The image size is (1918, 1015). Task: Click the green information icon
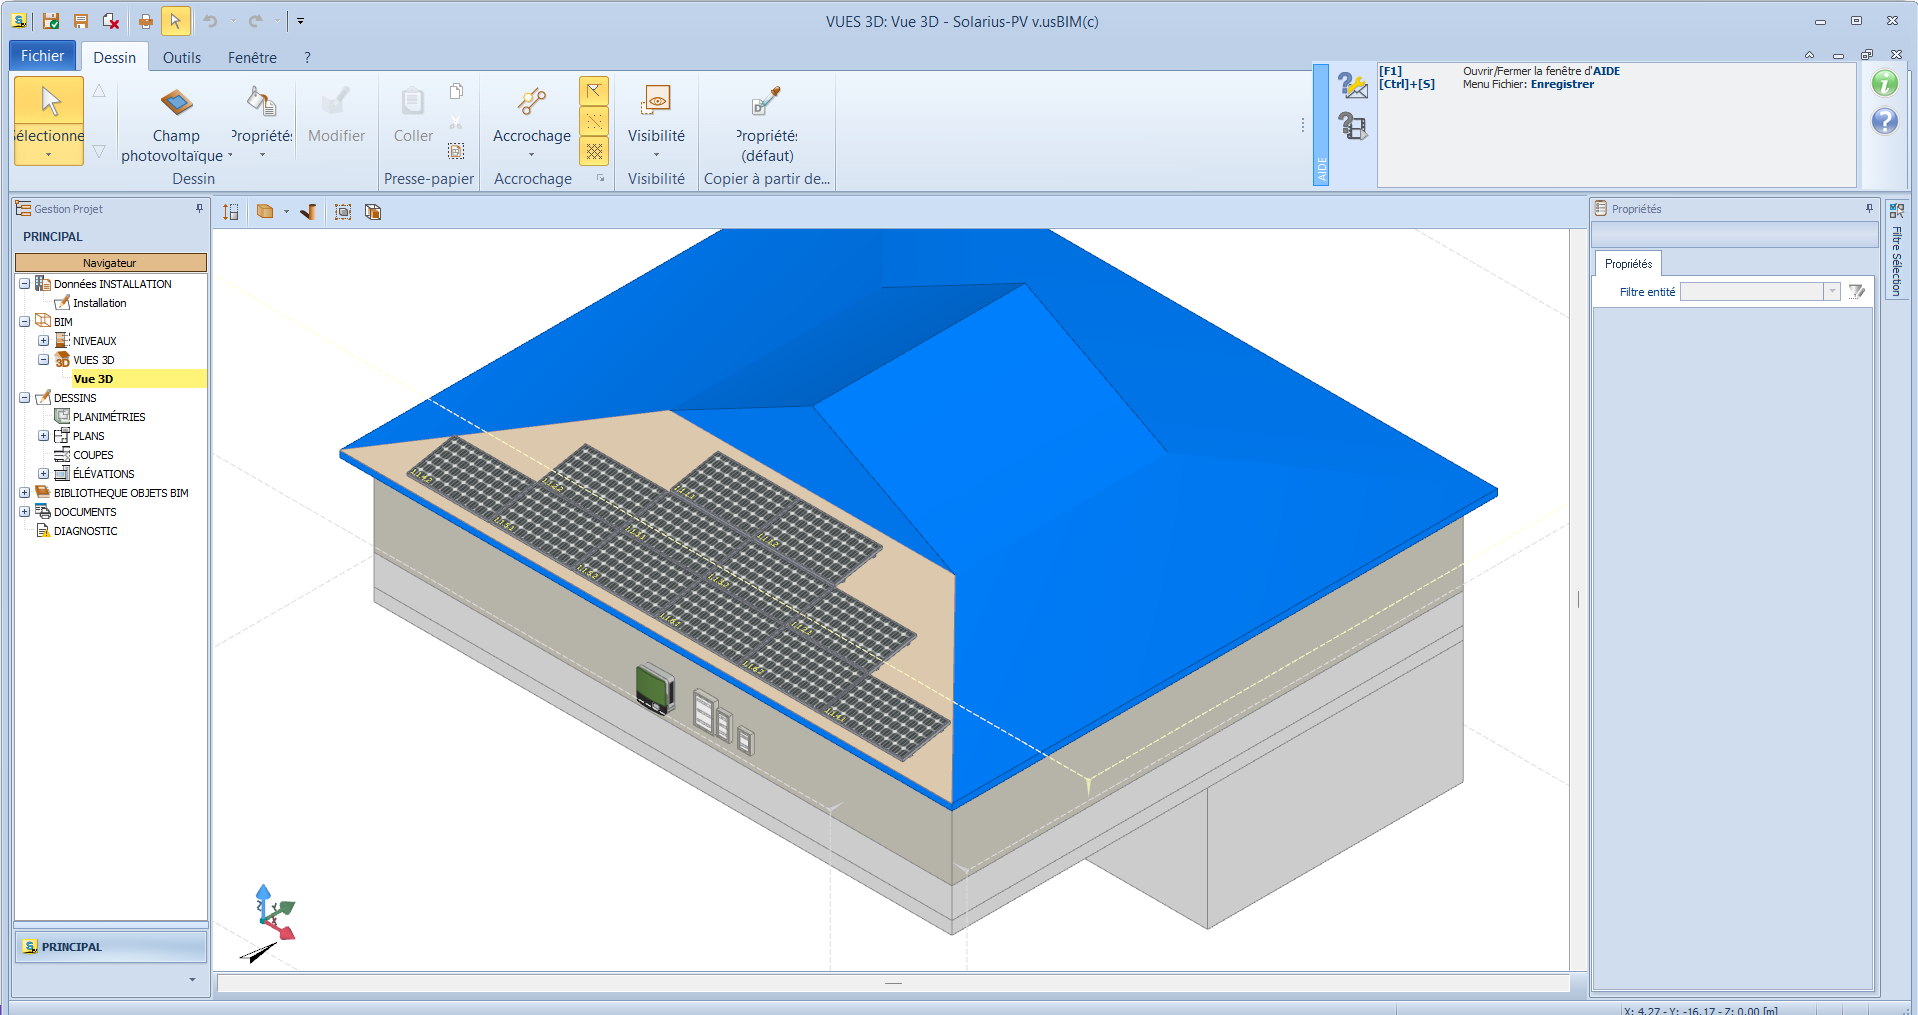tap(1885, 84)
